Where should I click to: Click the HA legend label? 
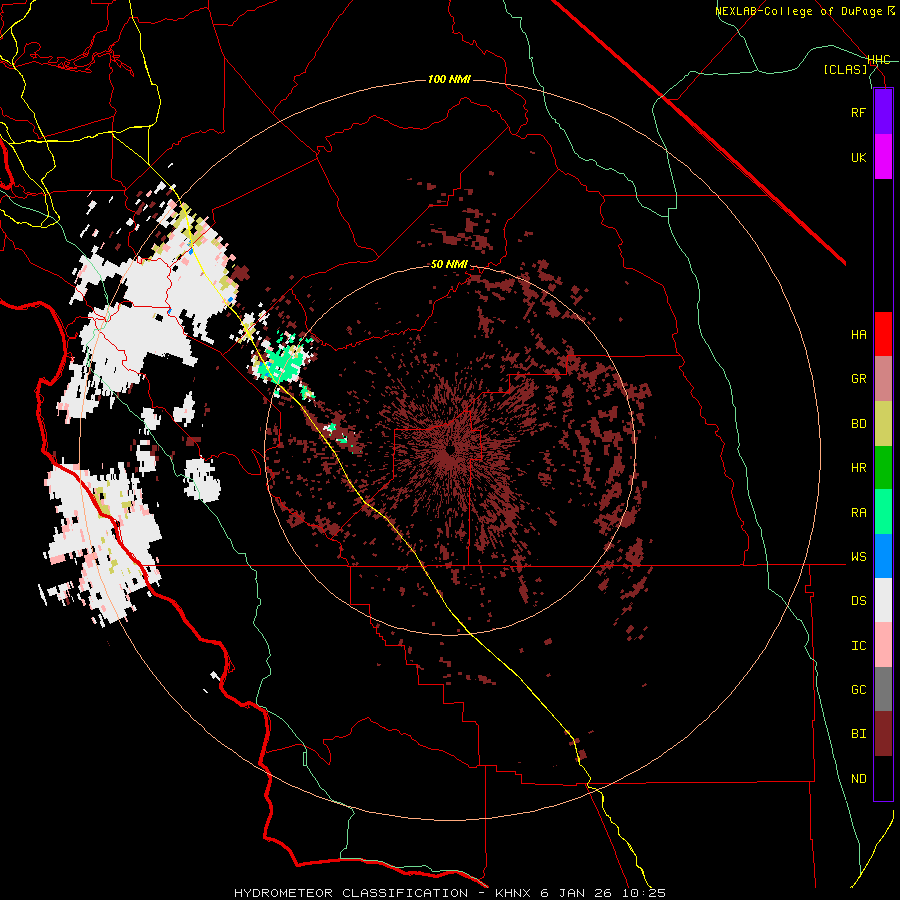(x=858, y=335)
